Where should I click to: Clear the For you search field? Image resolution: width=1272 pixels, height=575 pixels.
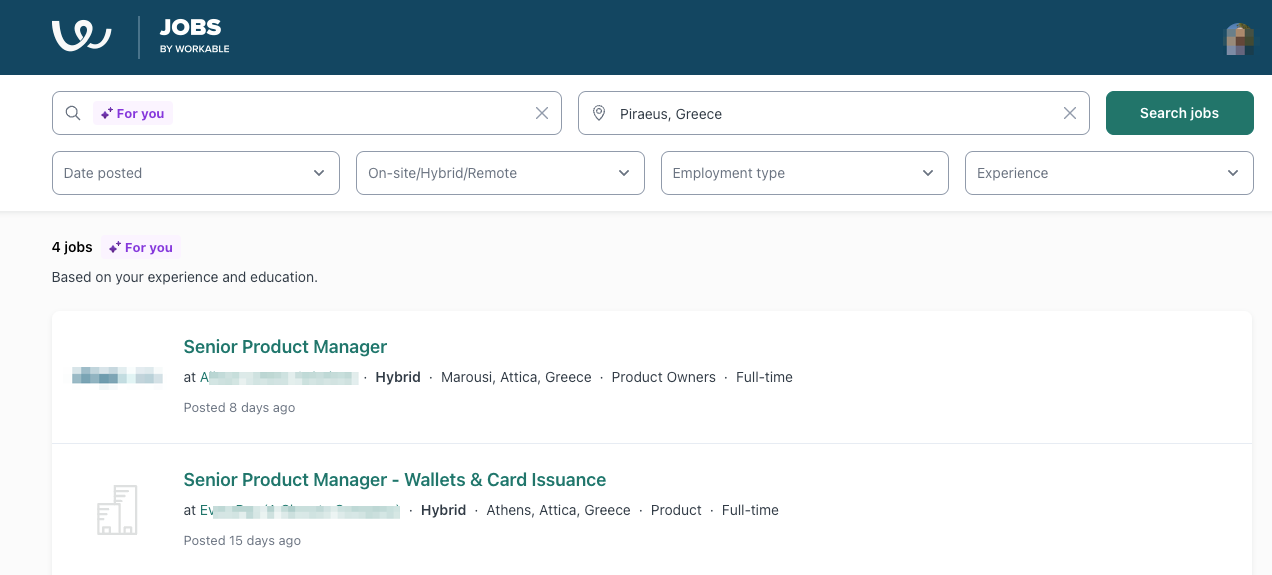(542, 113)
